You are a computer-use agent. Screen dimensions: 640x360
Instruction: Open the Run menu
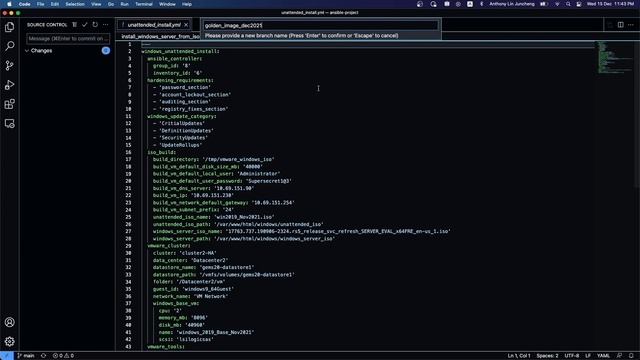[124, 4]
